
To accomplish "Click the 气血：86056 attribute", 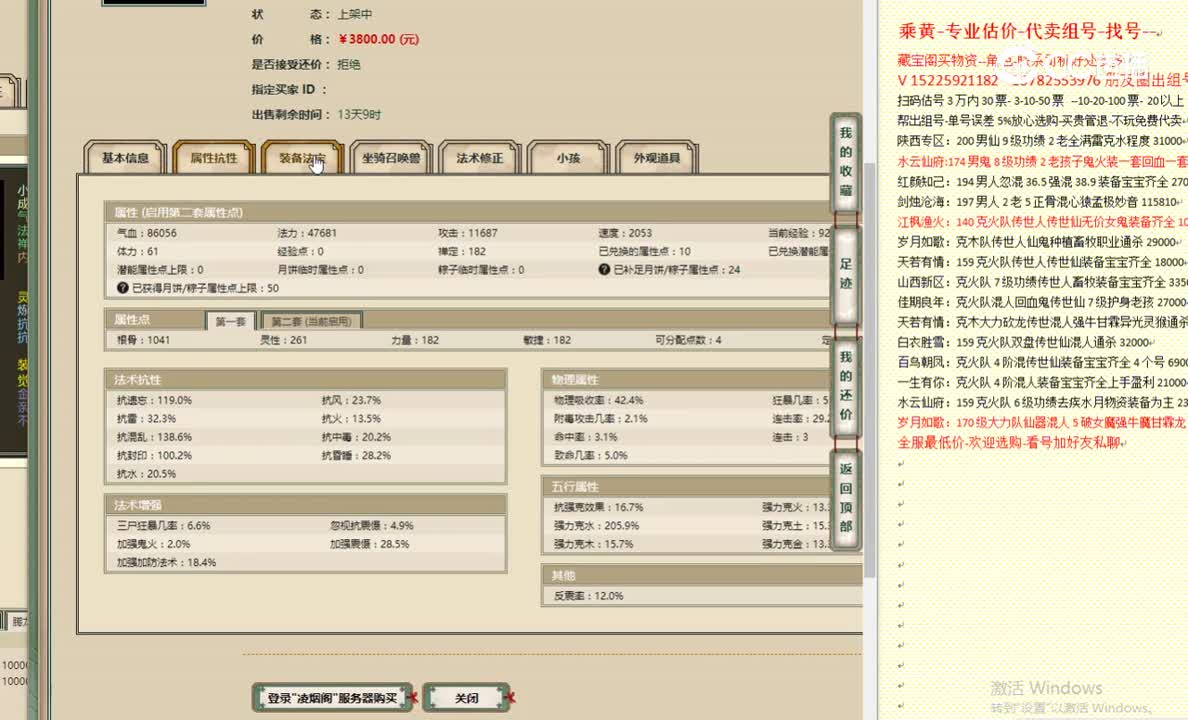I will [147, 233].
